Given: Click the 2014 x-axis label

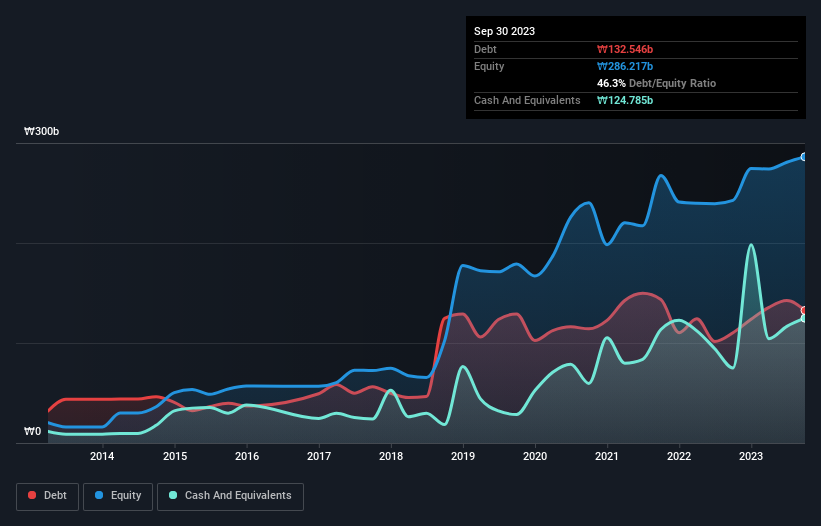Looking at the screenshot, I should pyautogui.click(x=102, y=456).
